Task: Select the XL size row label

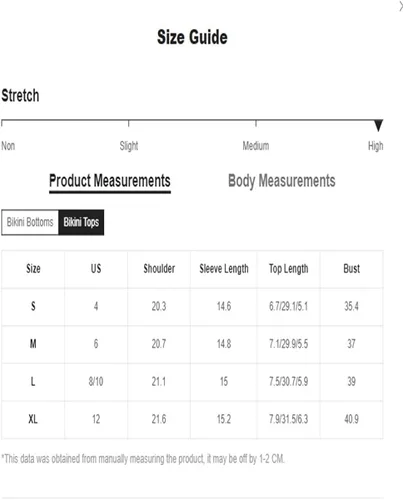Action: click(x=33, y=419)
